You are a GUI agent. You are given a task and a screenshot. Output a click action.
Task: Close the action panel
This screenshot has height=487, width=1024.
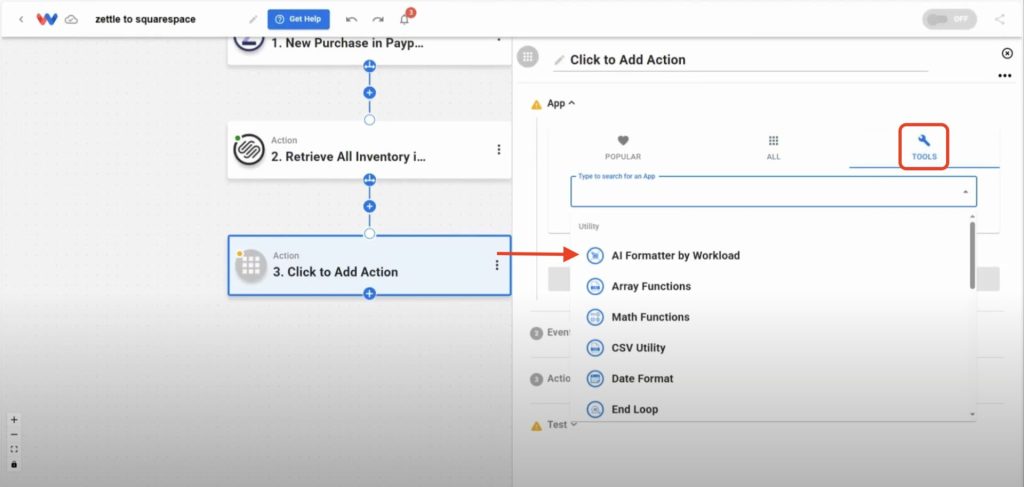[x=1007, y=53]
